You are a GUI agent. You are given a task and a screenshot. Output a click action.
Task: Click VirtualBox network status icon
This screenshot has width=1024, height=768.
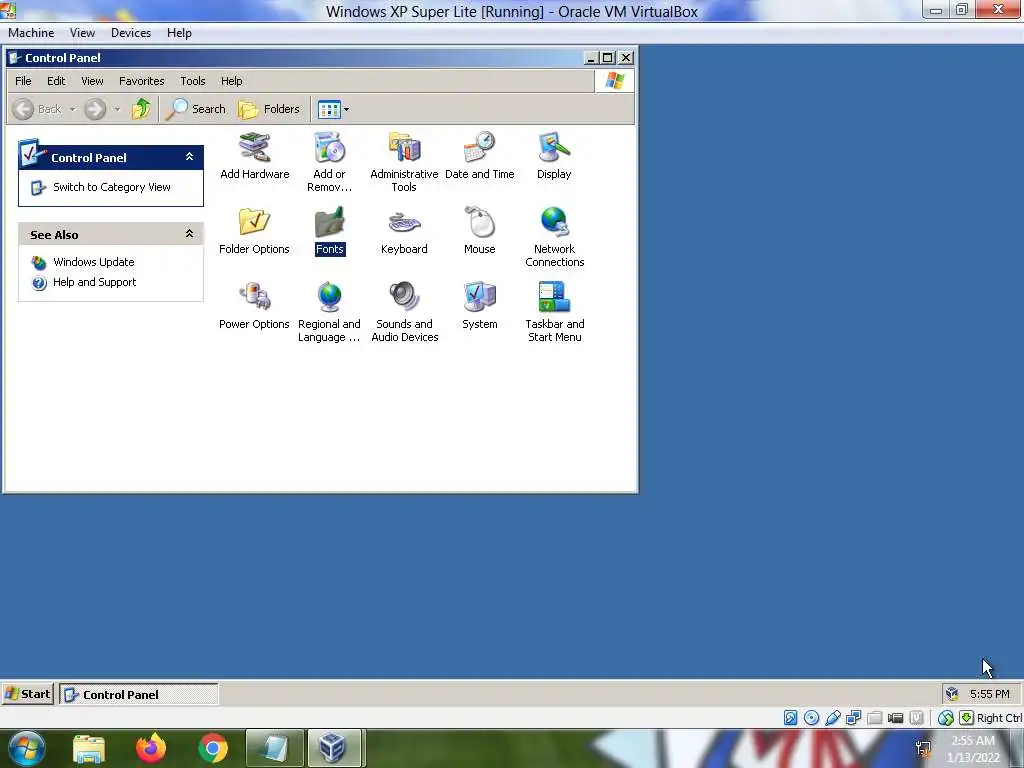(854, 718)
